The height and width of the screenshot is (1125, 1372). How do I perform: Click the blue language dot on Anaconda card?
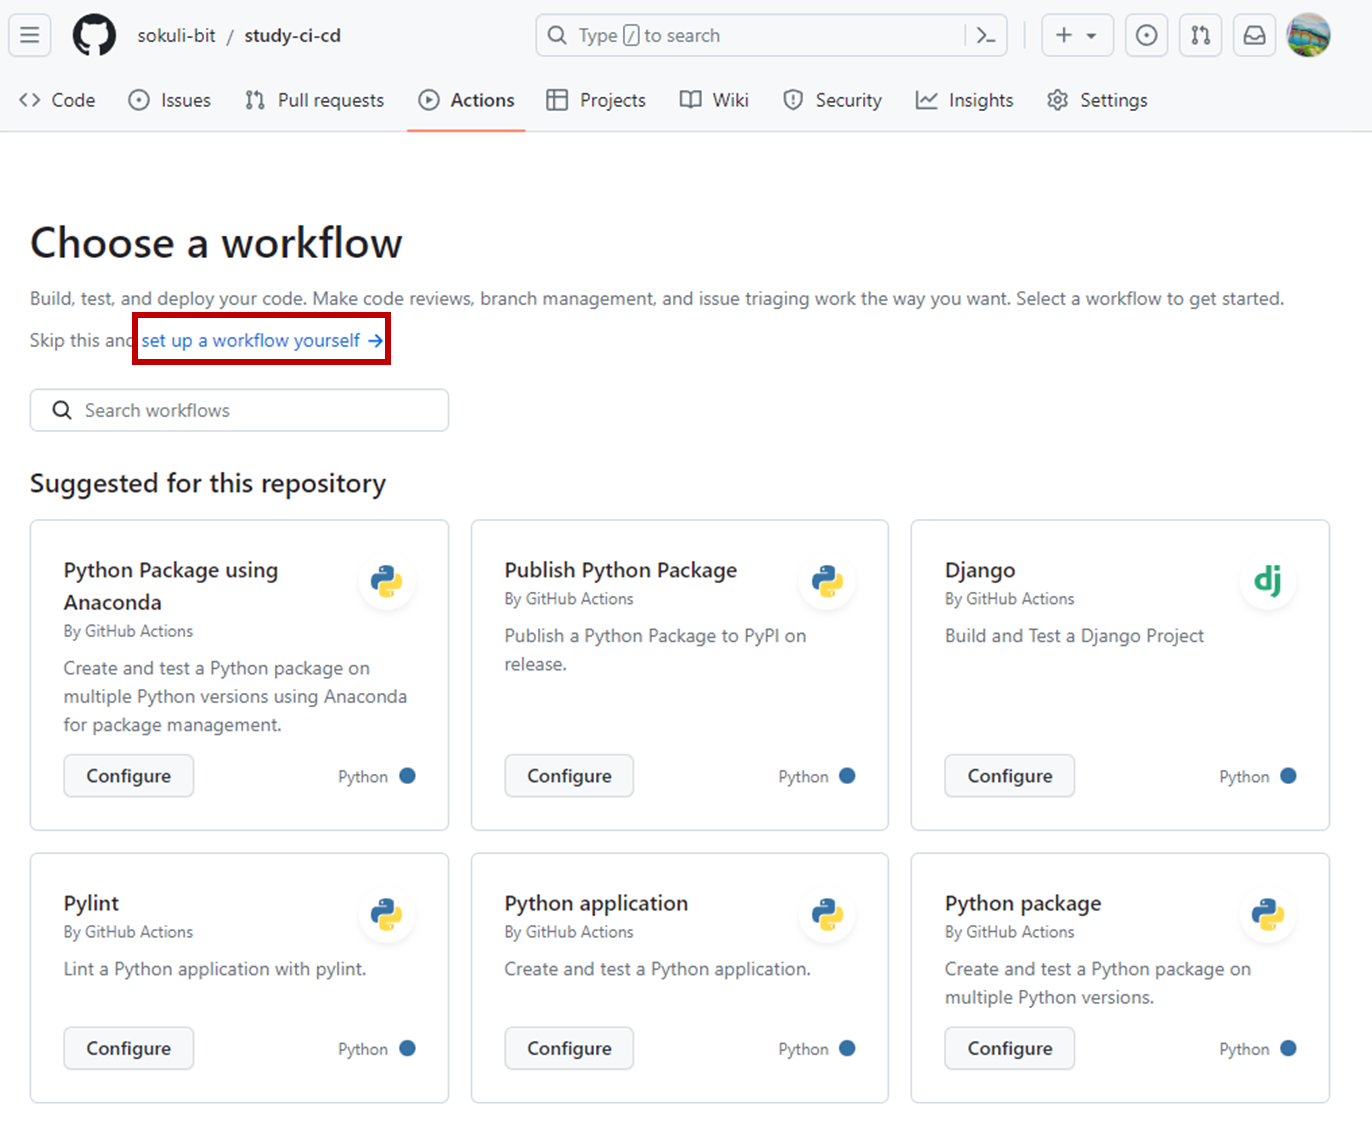click(x=407, y=776)
